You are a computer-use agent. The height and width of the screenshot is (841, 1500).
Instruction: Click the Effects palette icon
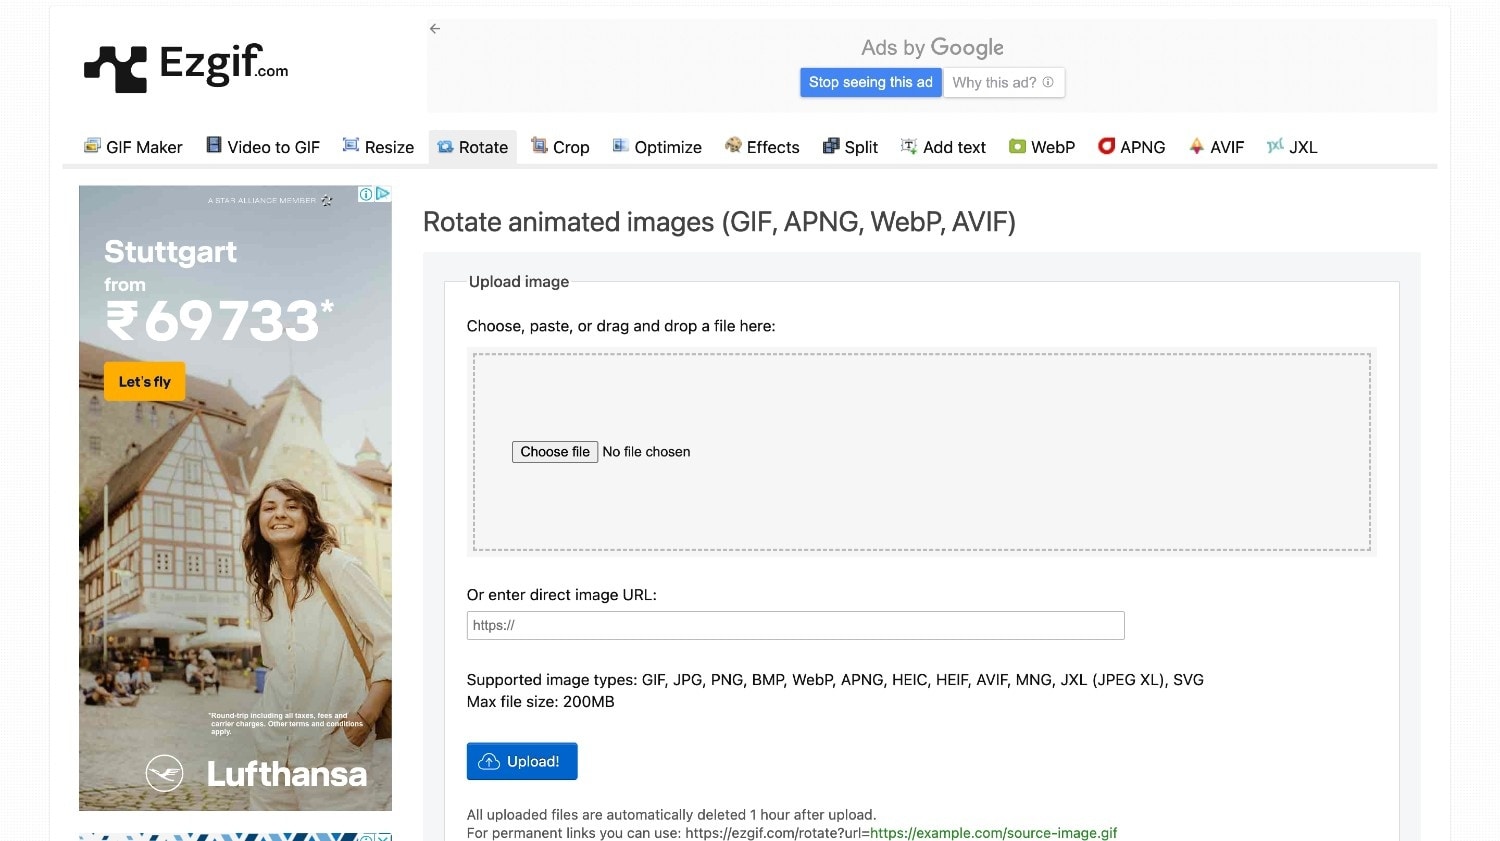coord(733,146)
